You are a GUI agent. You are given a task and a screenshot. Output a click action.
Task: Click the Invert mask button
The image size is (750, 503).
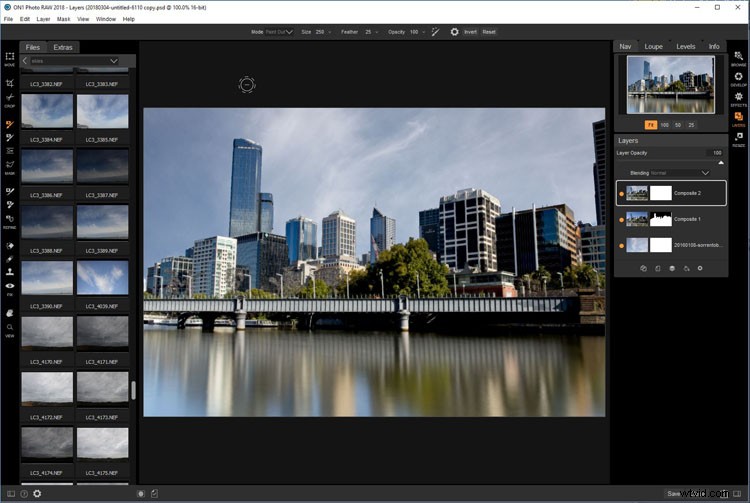(470, 32)
